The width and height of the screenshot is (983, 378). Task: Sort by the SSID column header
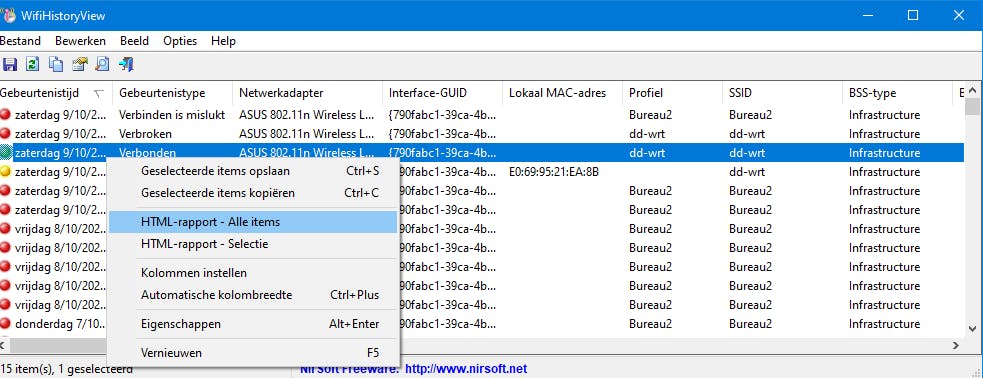[x=782, y=93]
